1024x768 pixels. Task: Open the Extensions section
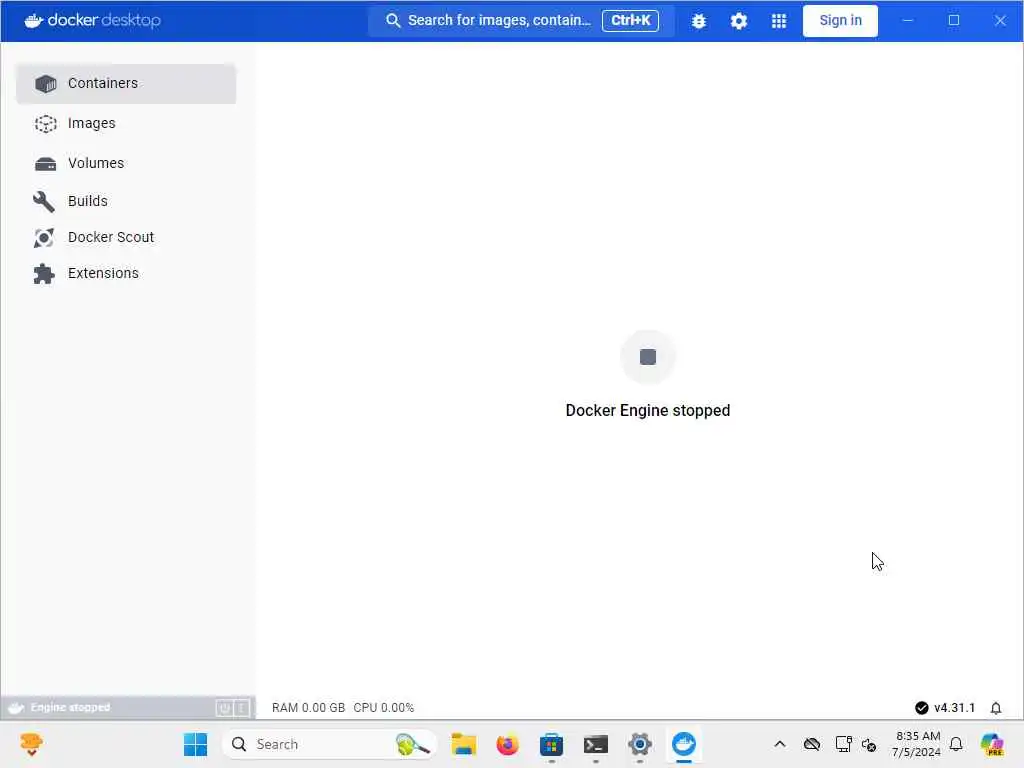coord(126,274)
